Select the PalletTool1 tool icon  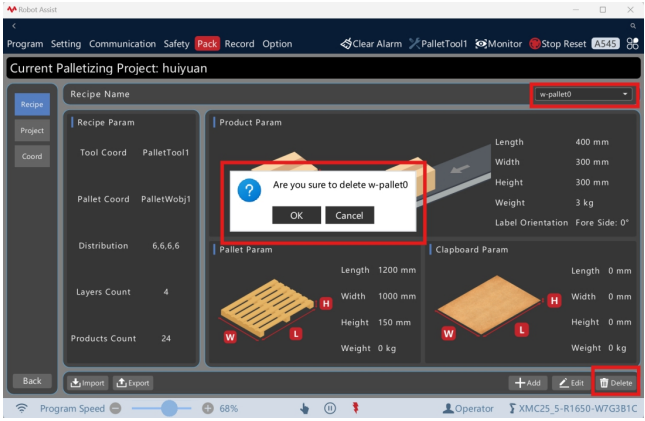click(414, 44)
